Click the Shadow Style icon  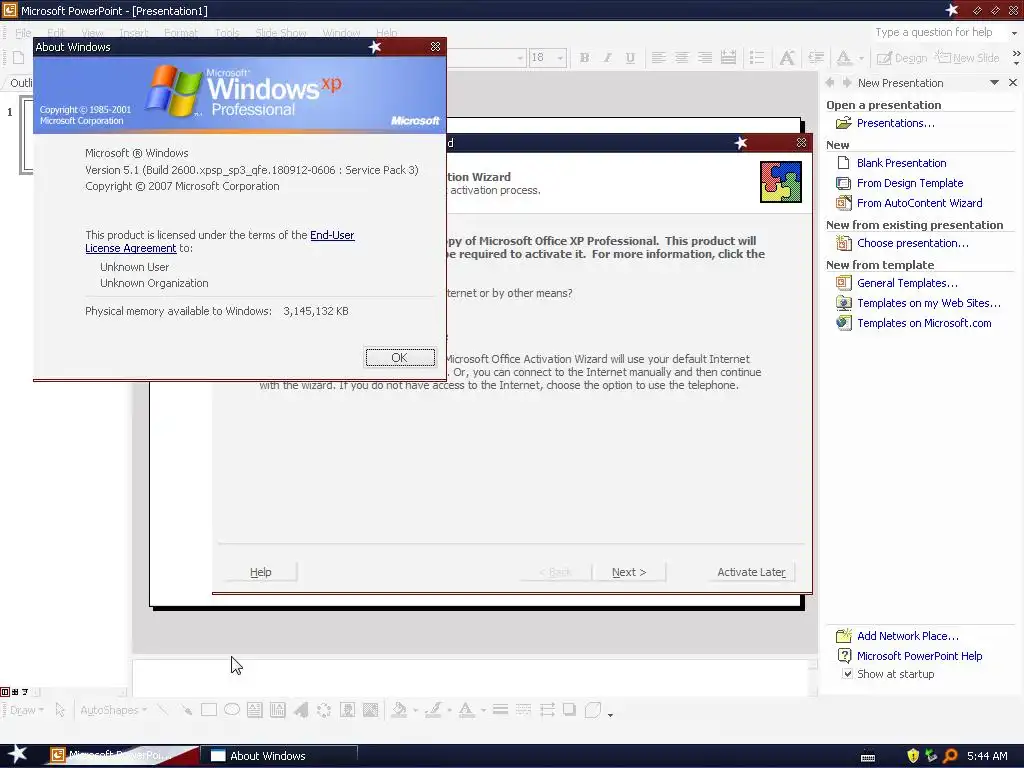tap(569, 710)
